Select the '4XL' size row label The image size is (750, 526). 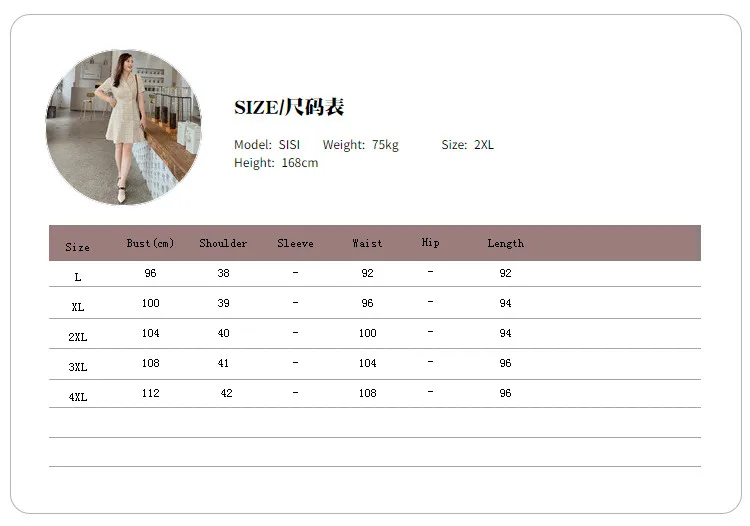click(x=78, y=397)
